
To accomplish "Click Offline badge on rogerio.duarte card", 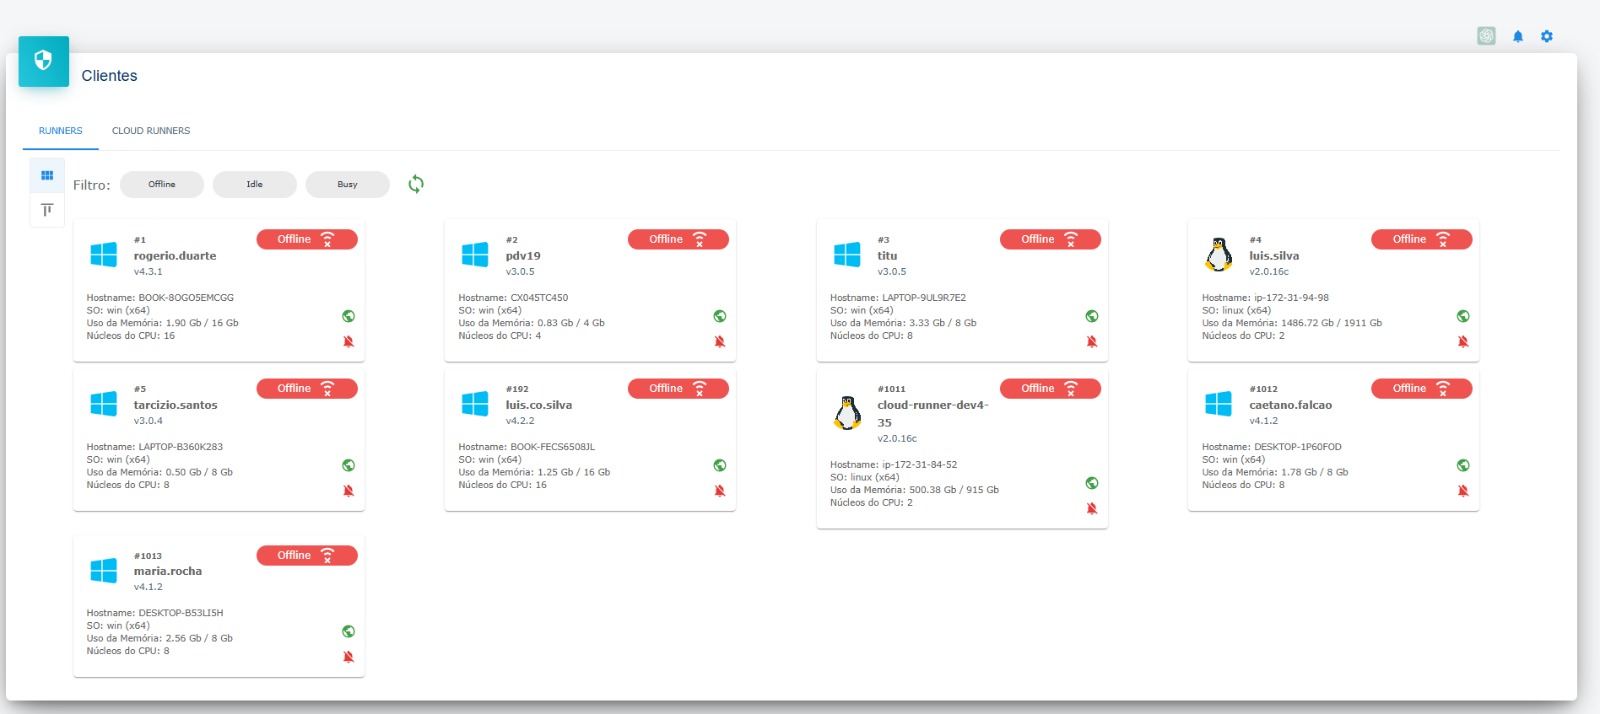I will coord(307,239).
